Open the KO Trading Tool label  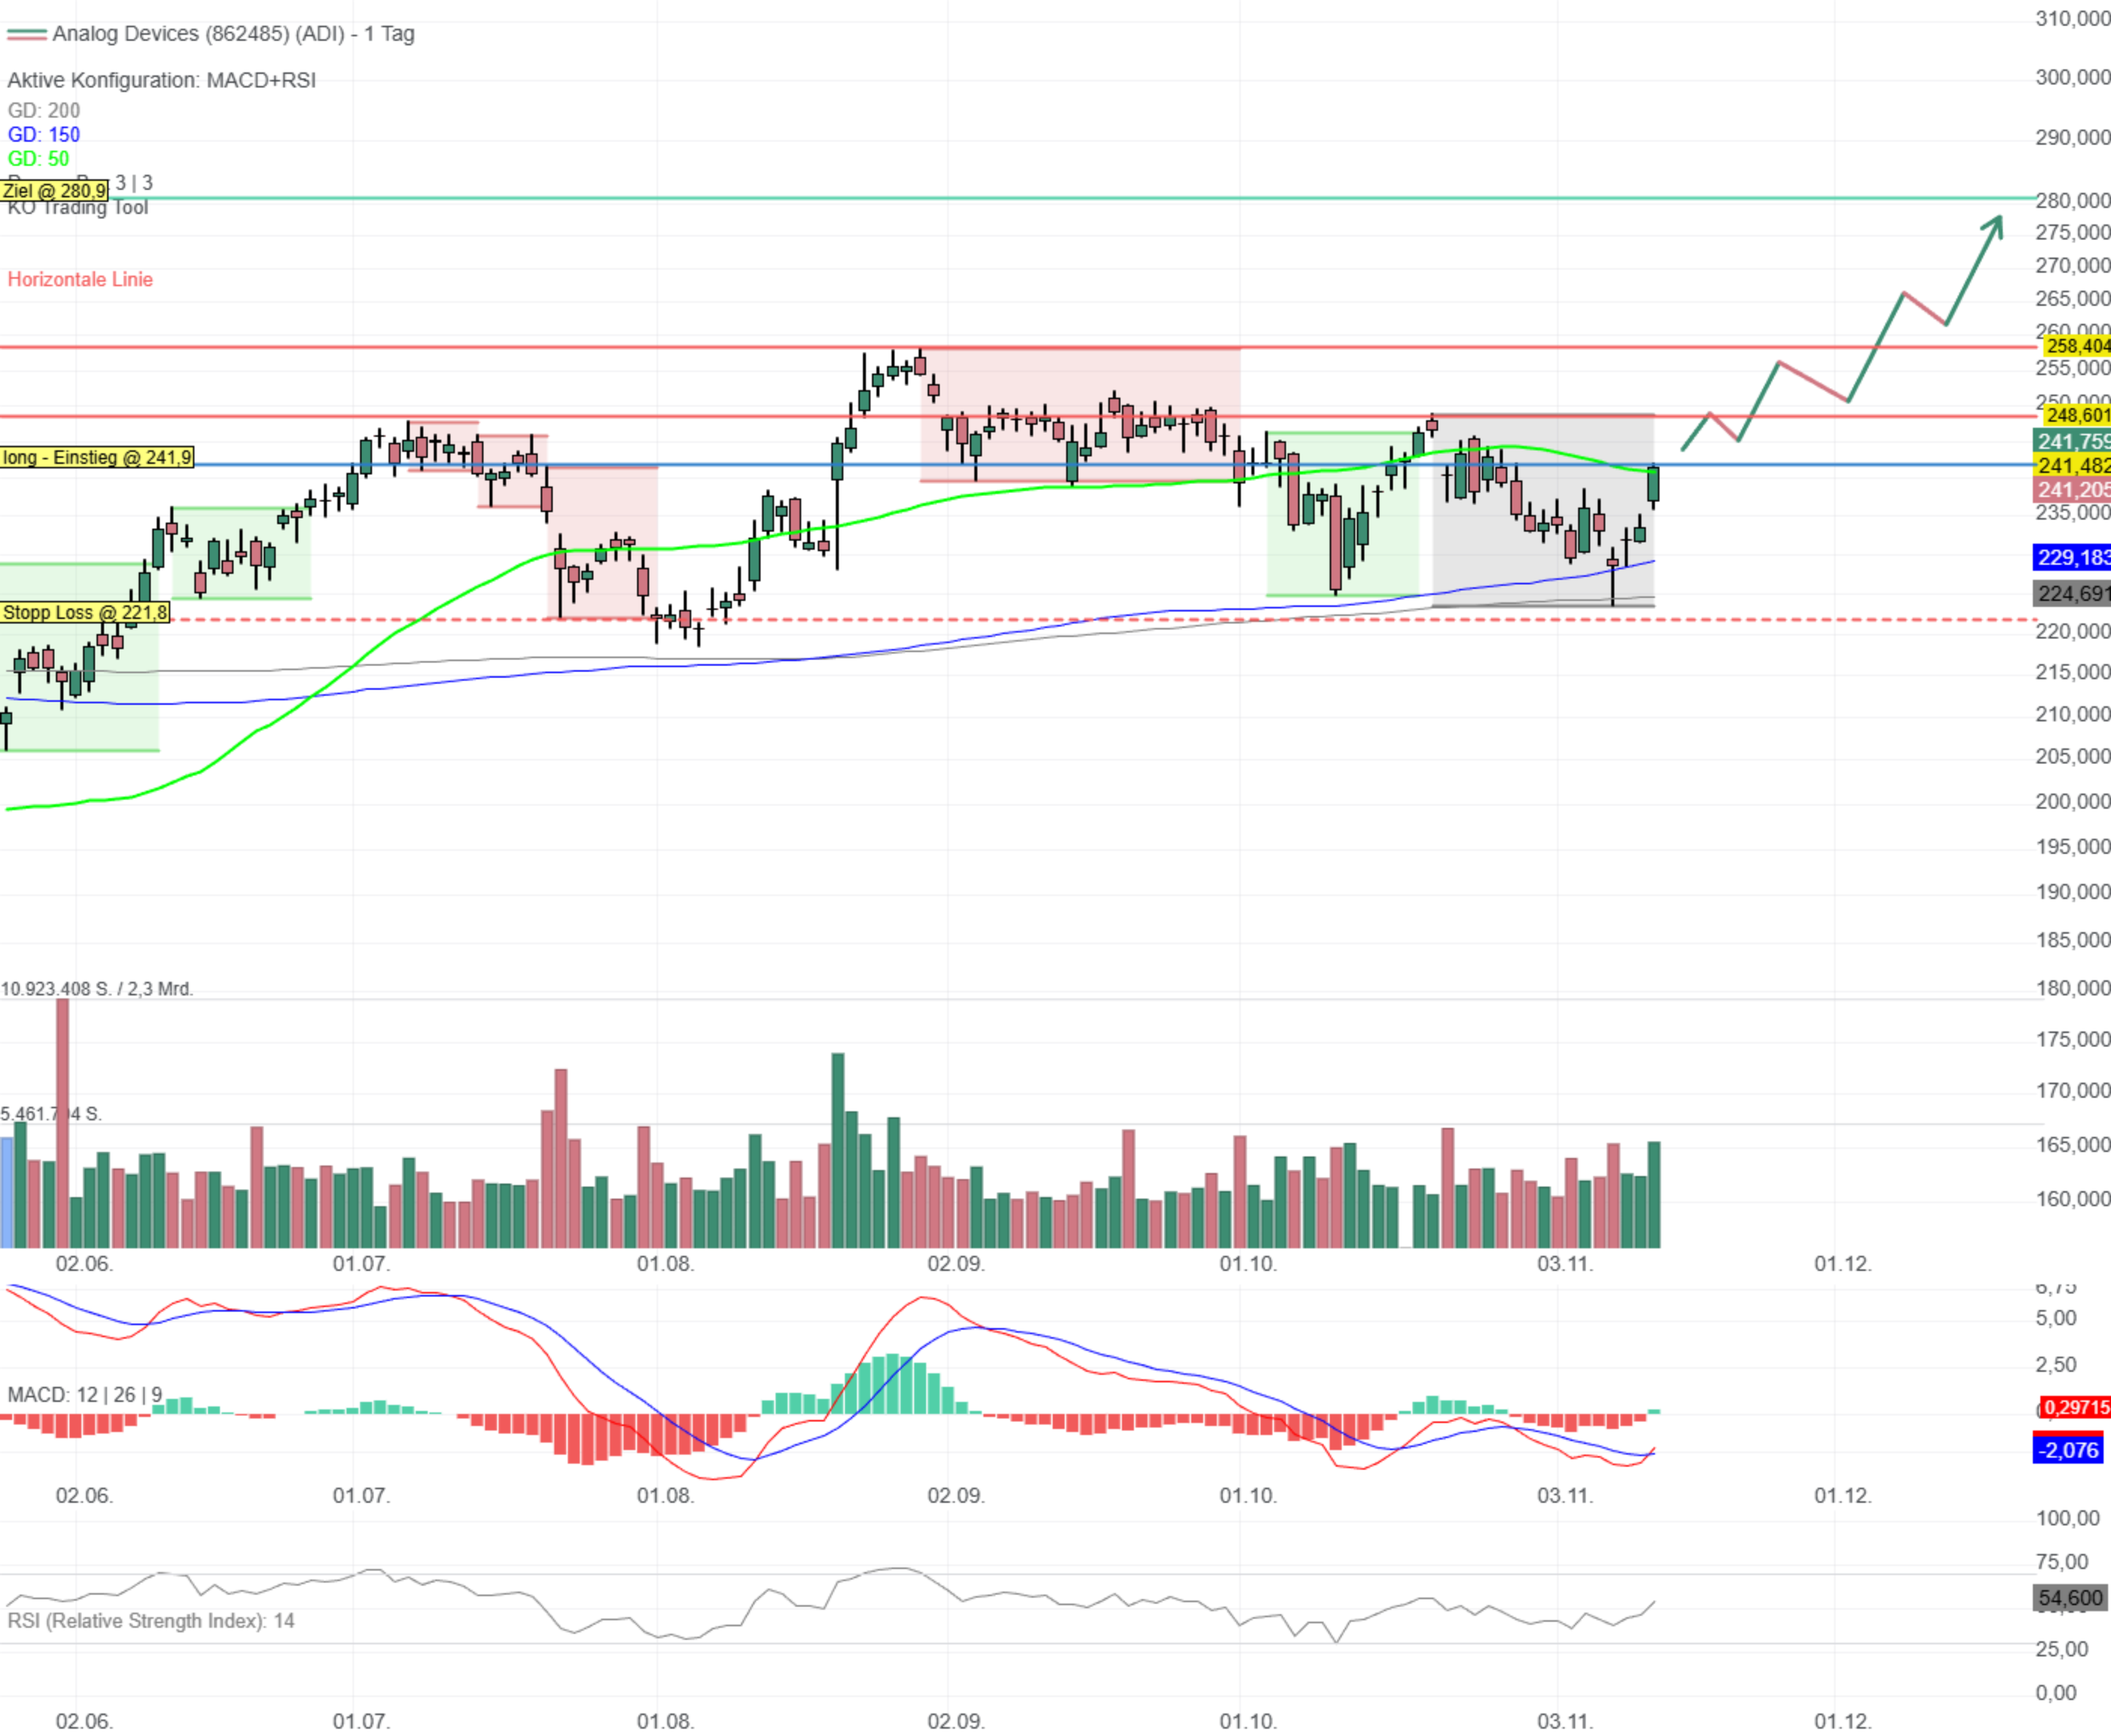click(80, 208)
